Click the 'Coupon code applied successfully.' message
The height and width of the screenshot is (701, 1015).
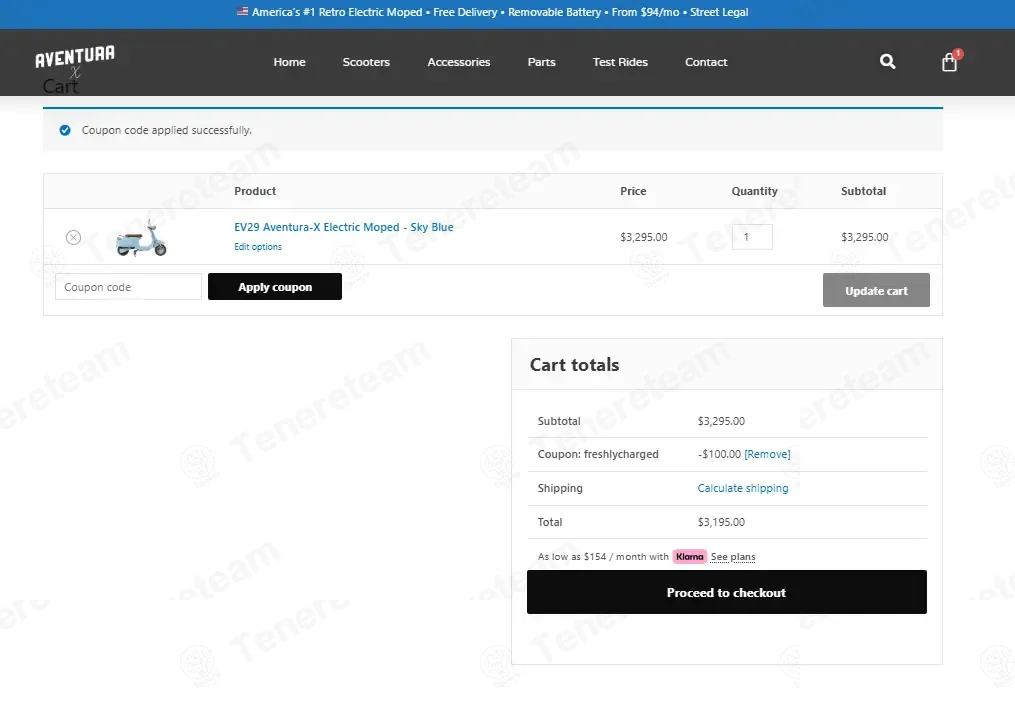click(x=166, y=130)
